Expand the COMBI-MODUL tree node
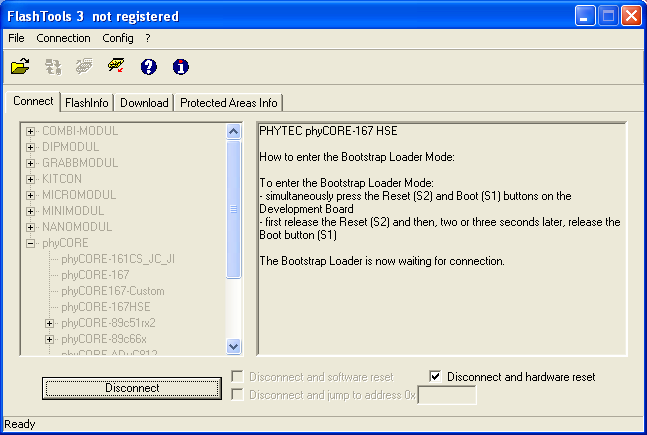Screen dimensions: 647x435 point(30,131)
